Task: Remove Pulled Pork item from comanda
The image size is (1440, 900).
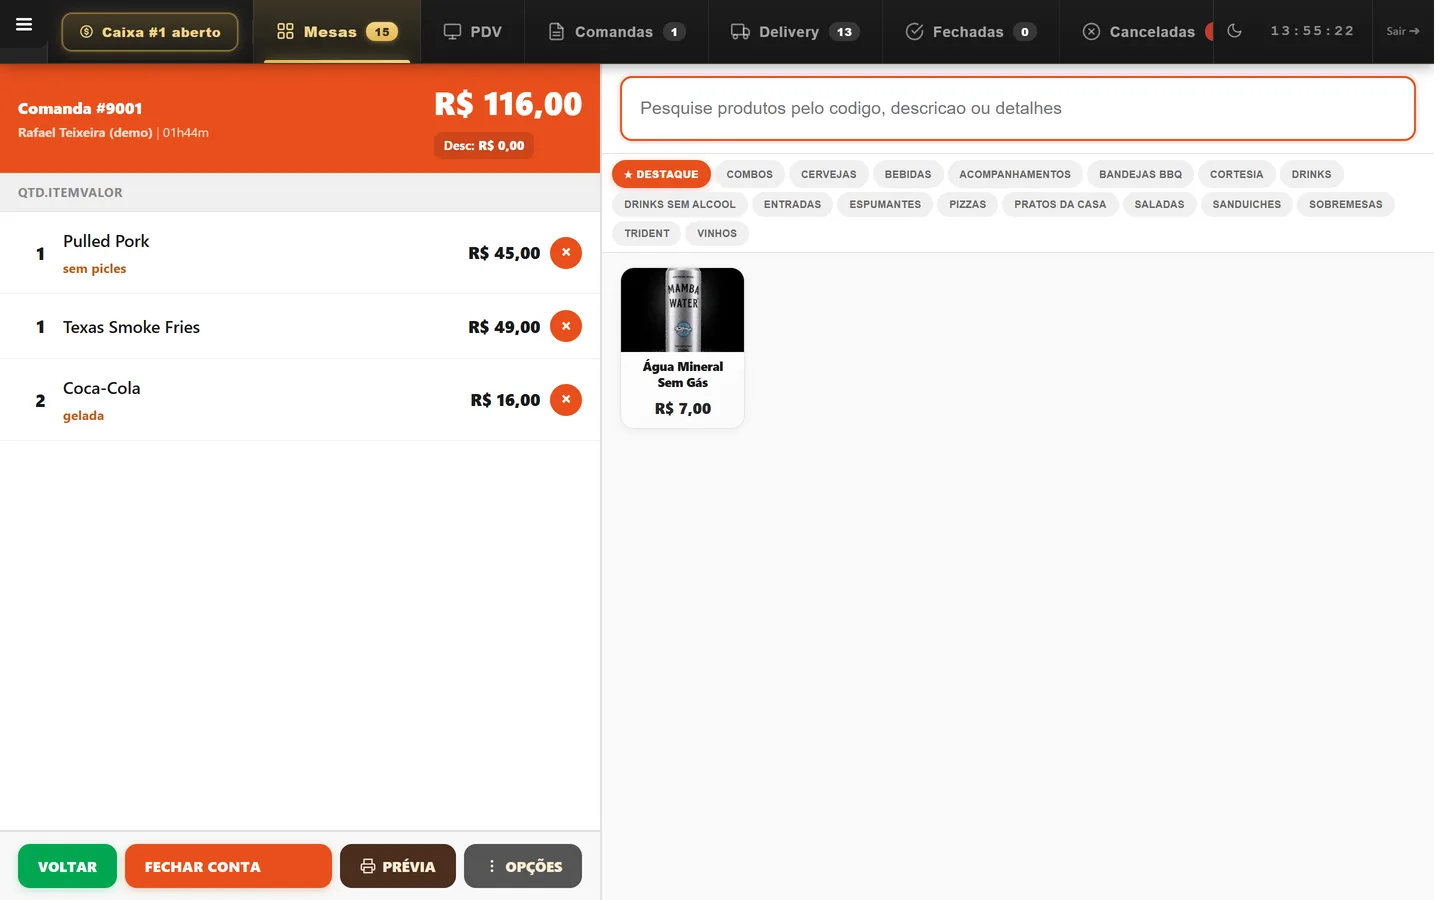Action: click(x=566, y=253)
